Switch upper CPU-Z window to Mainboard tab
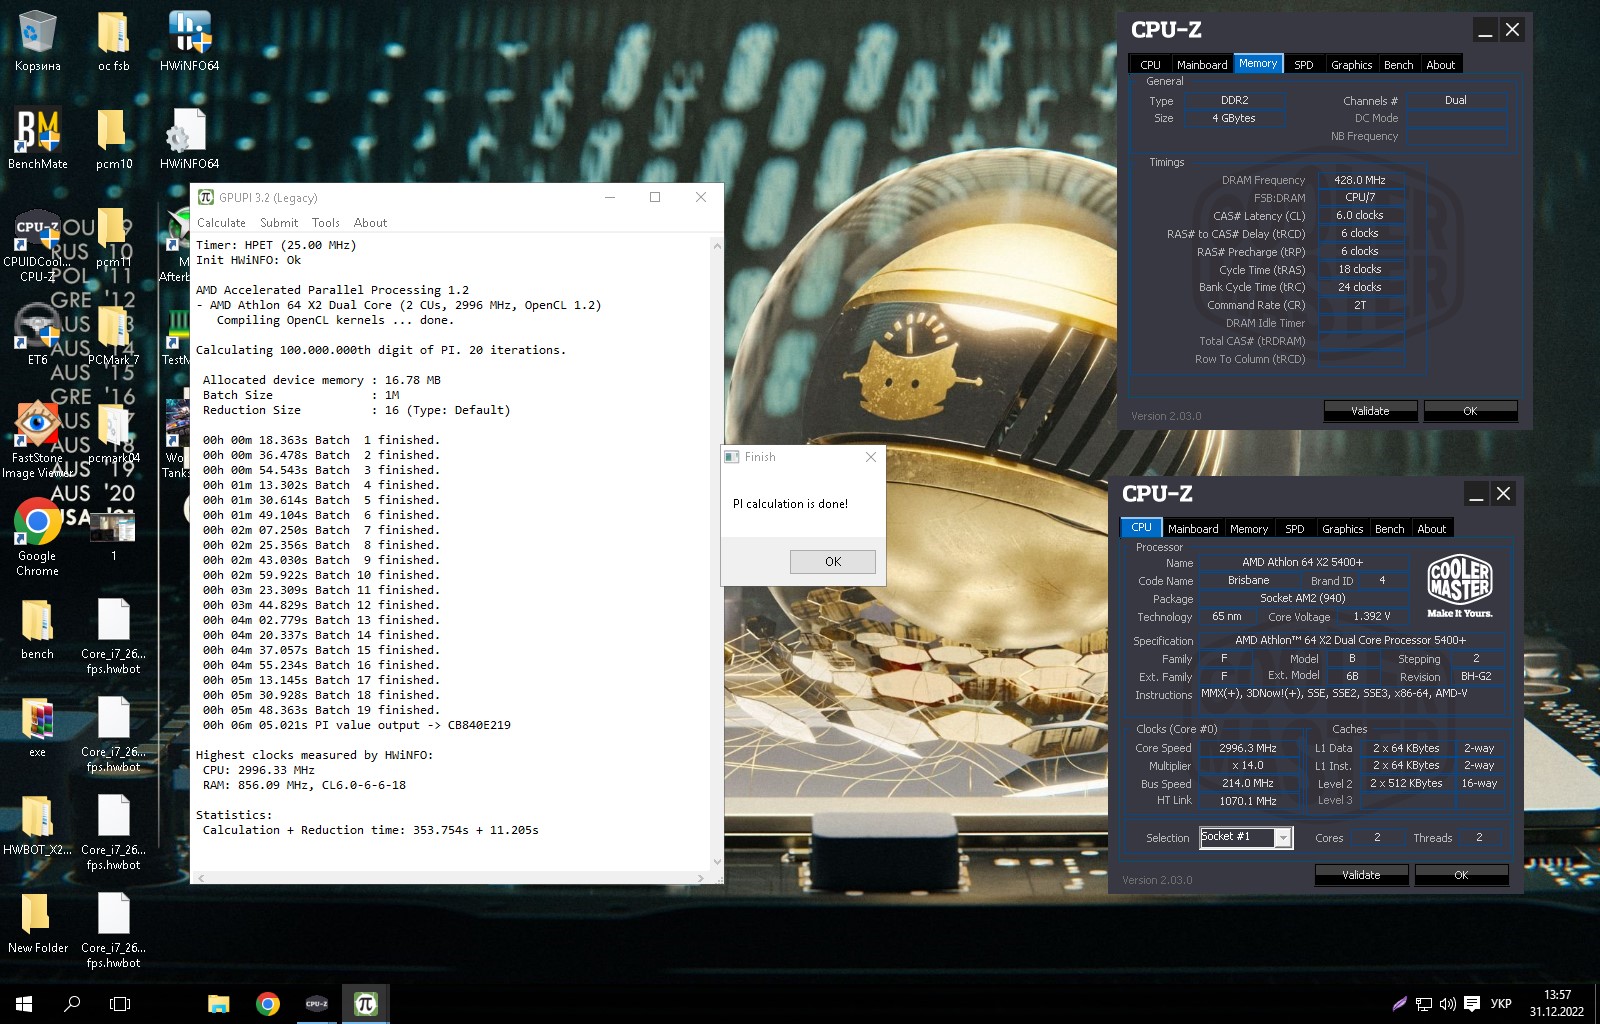This screenshot has width=1600, height=1024. coord(1202,65)
